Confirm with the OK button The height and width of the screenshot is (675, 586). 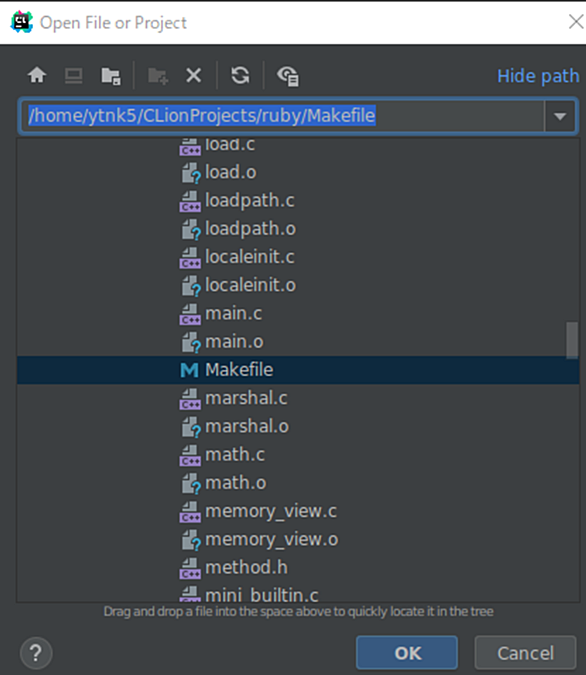407,653
